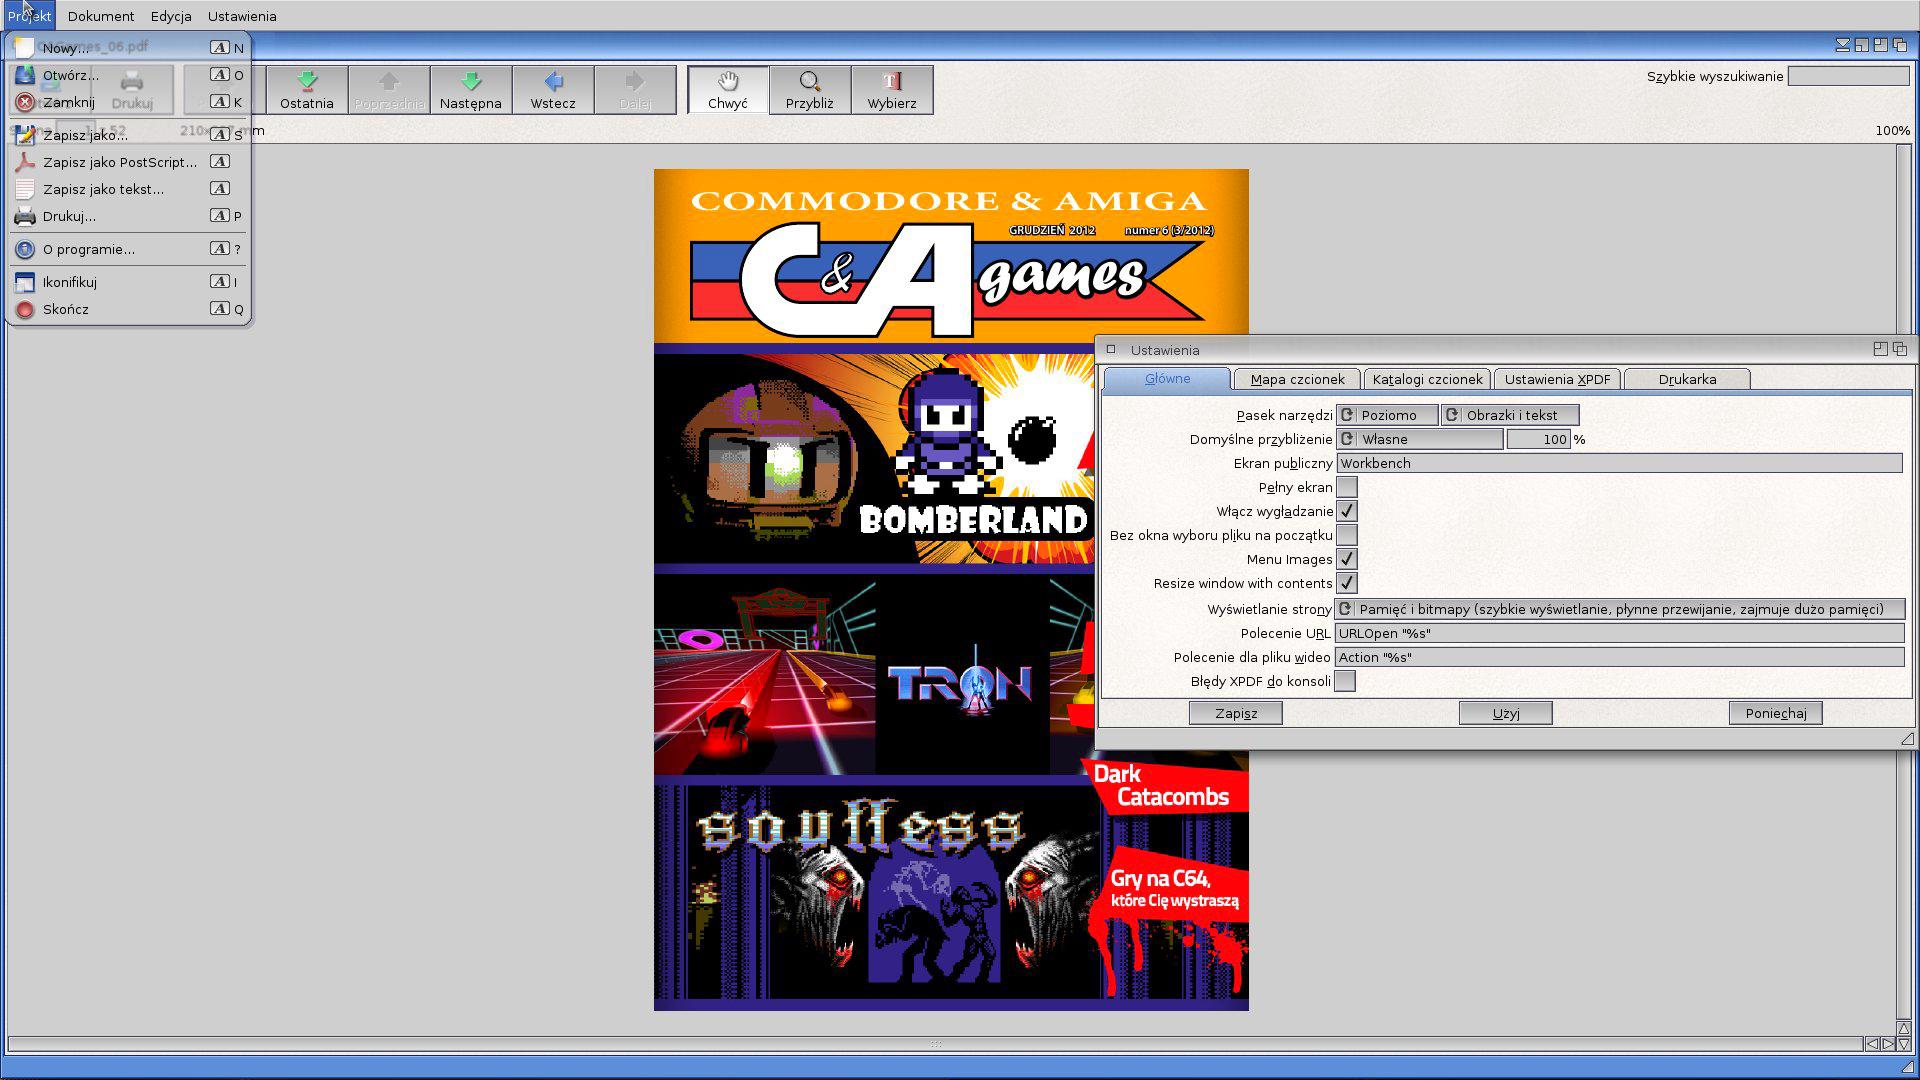Uncheck Menu Images option

1347,559
